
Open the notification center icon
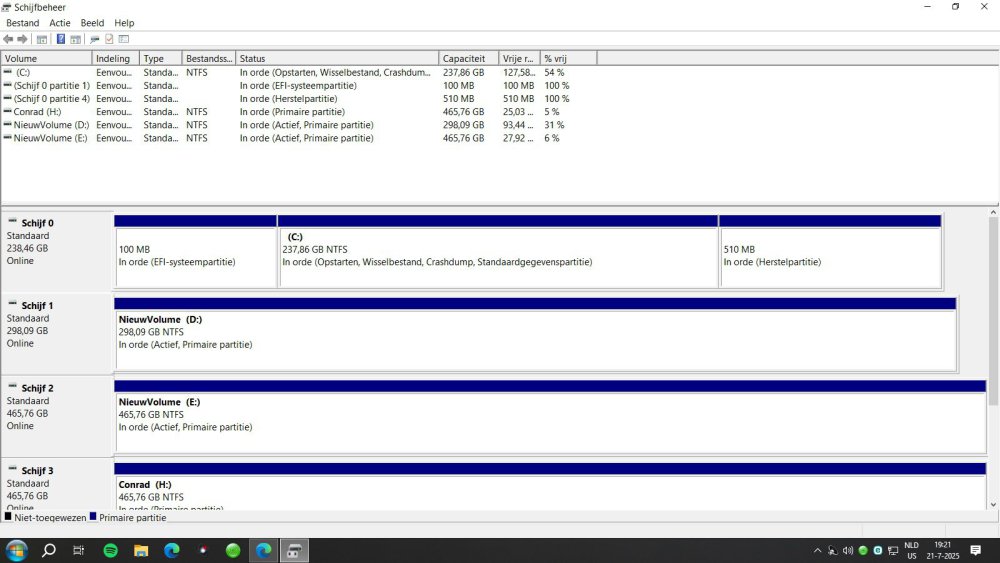[975, 550]
